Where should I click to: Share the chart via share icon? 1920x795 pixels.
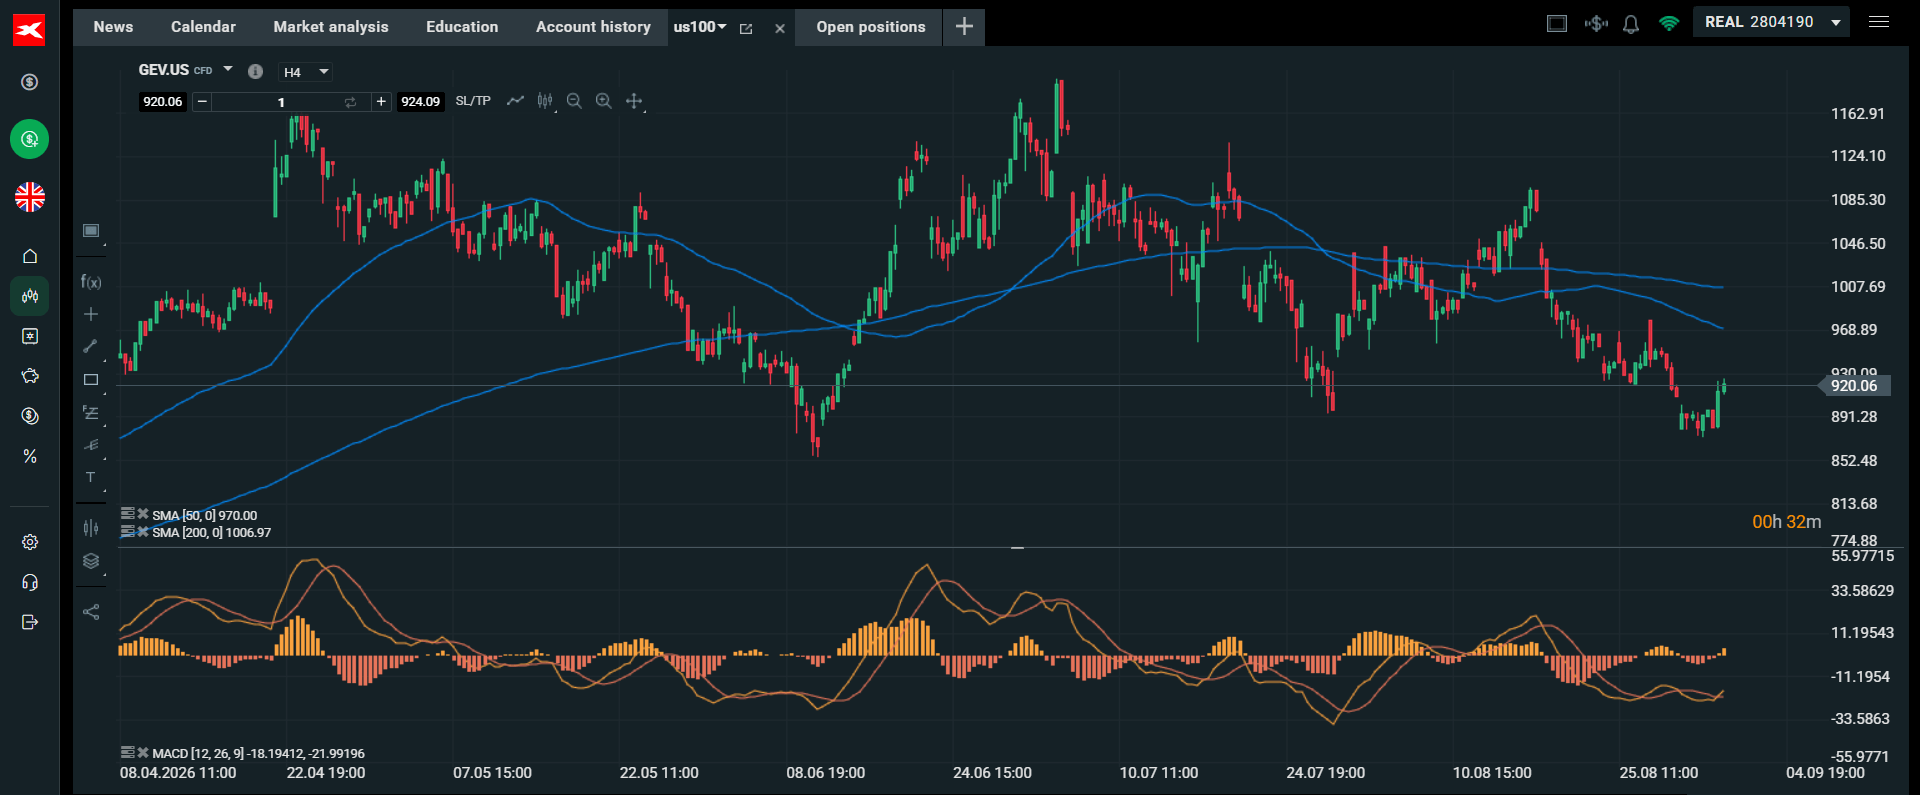91,612
